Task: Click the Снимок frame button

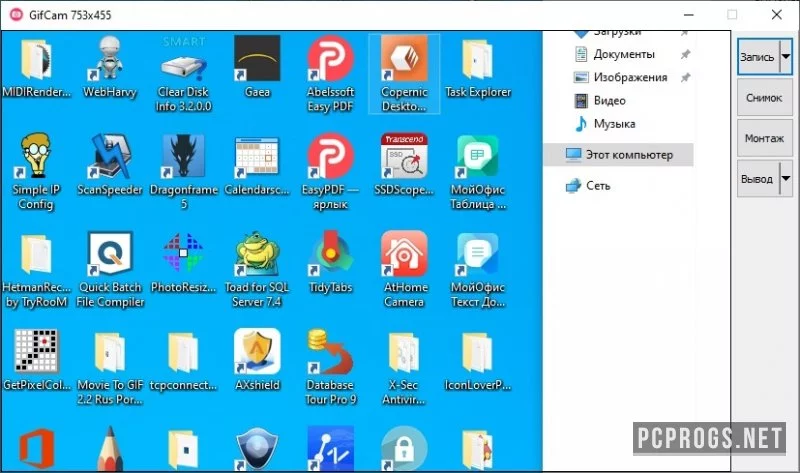Action: pos(764,97)
